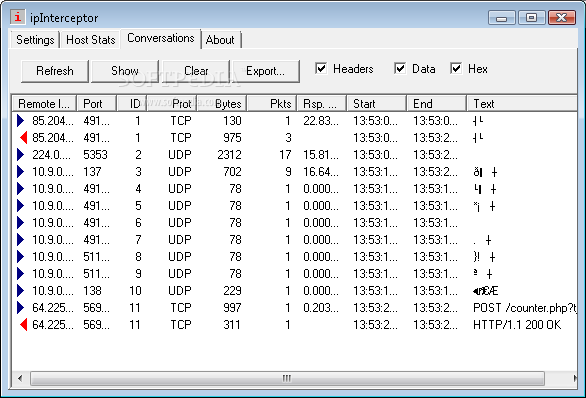Image resolution: width=586 pixels, height=398 pixels.
Task: Sort by the Port column header
Action: click(x=97, y=104)
